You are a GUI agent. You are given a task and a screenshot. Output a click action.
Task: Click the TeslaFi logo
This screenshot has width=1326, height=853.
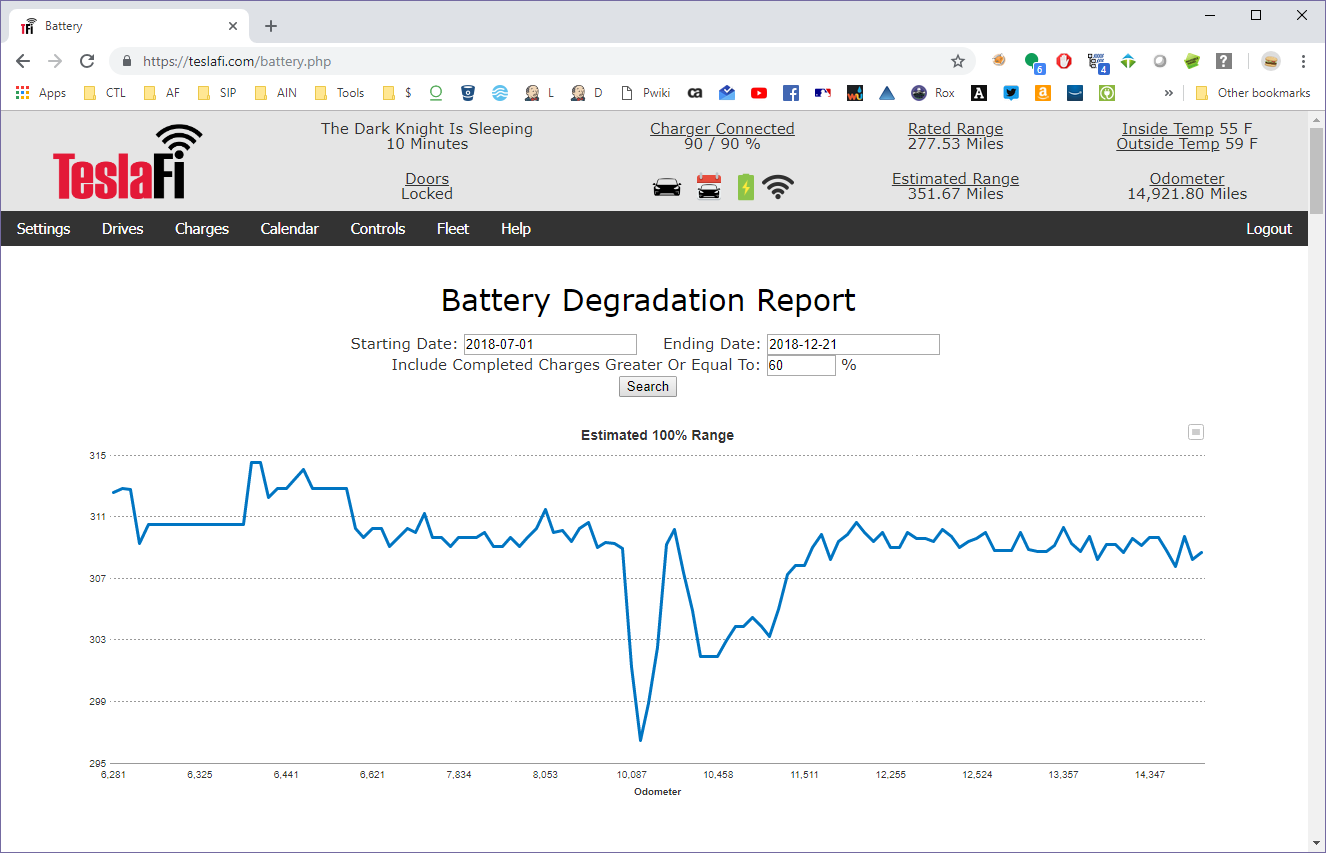pyautogui.click(x=128, y=162)
